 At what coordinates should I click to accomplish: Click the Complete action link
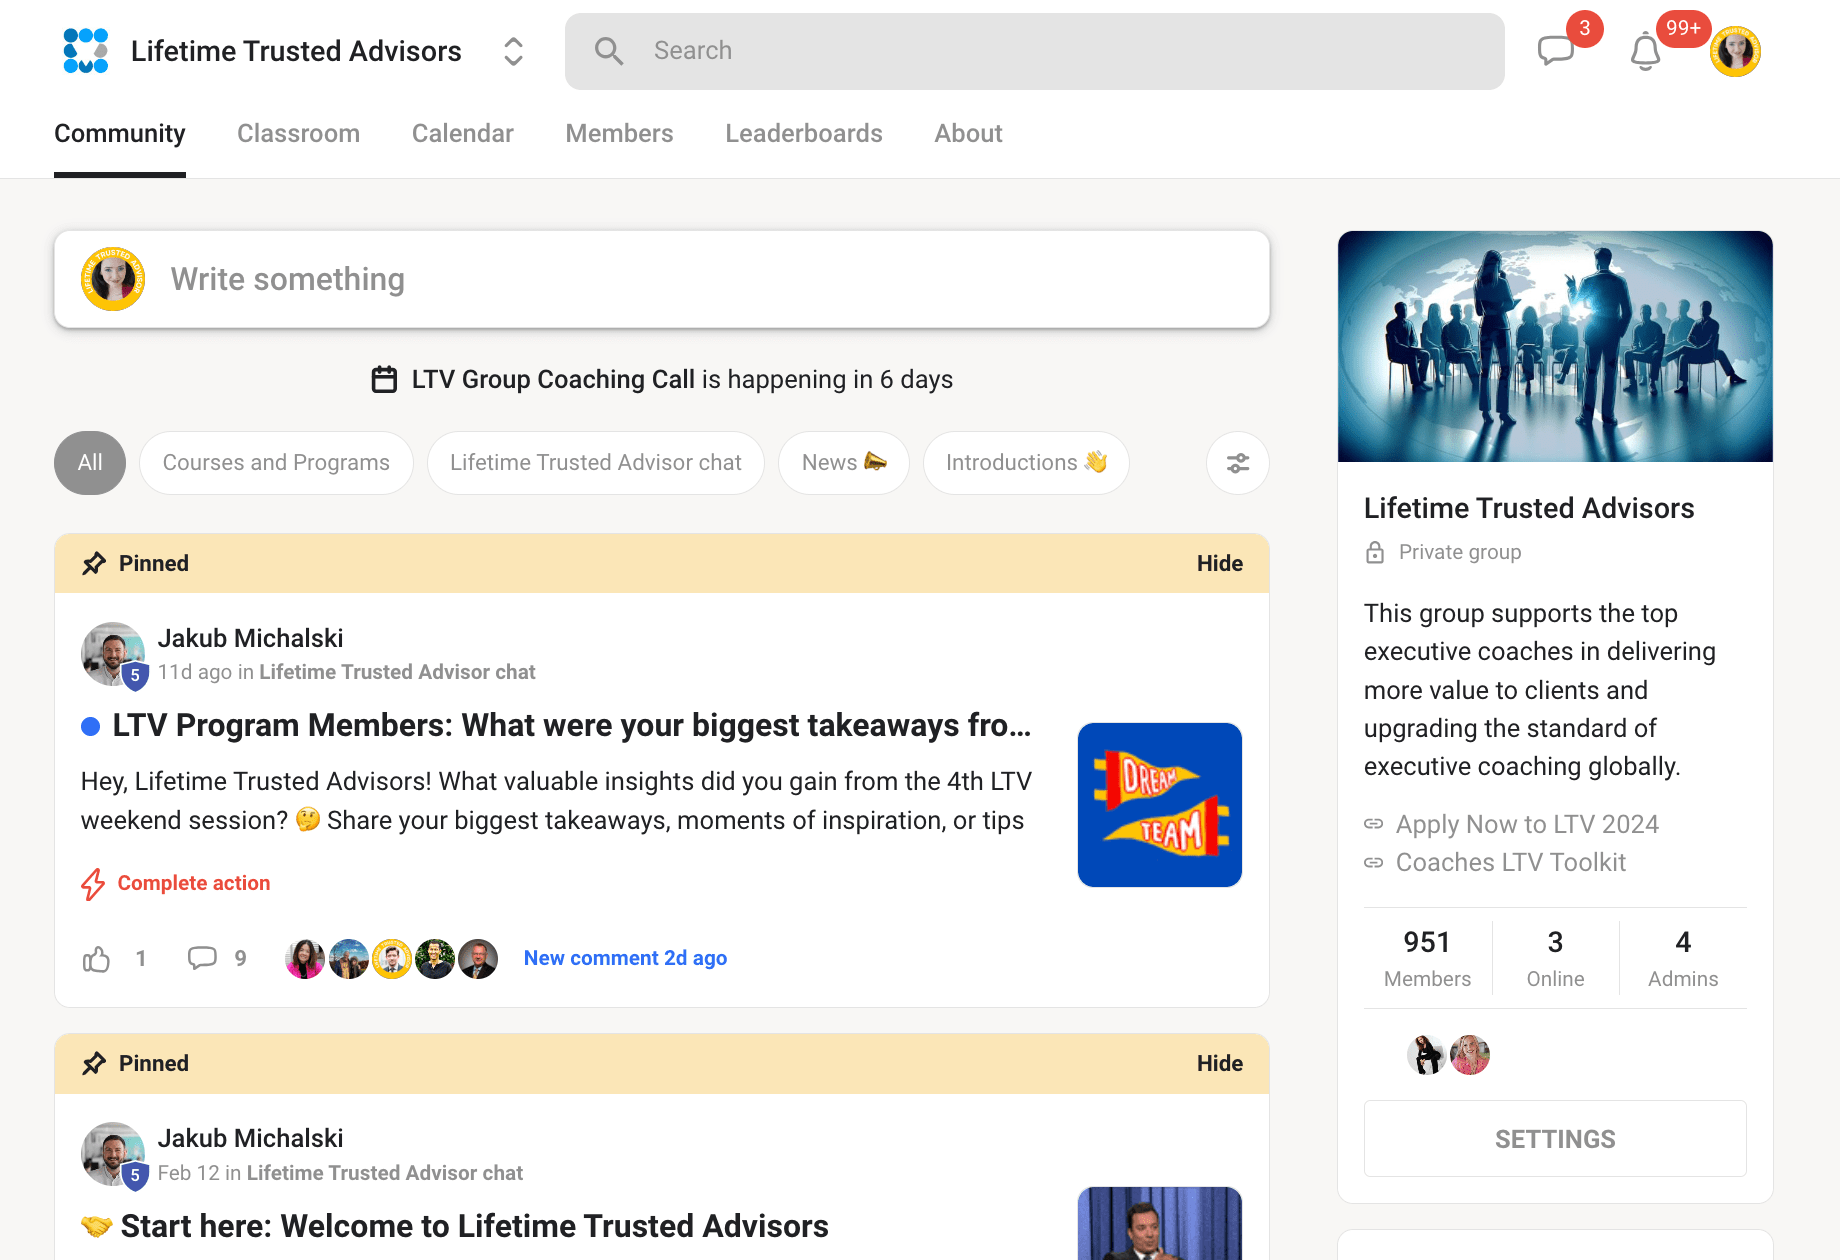click(x=194, y=883)
